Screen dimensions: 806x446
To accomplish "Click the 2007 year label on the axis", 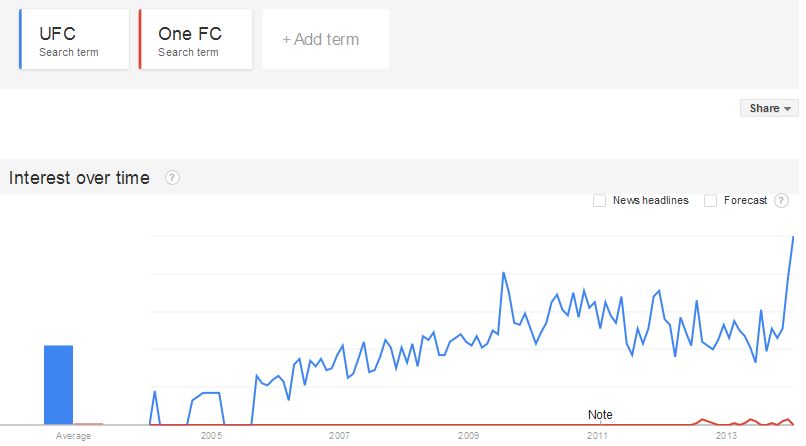I will click(x=340, y=437).
